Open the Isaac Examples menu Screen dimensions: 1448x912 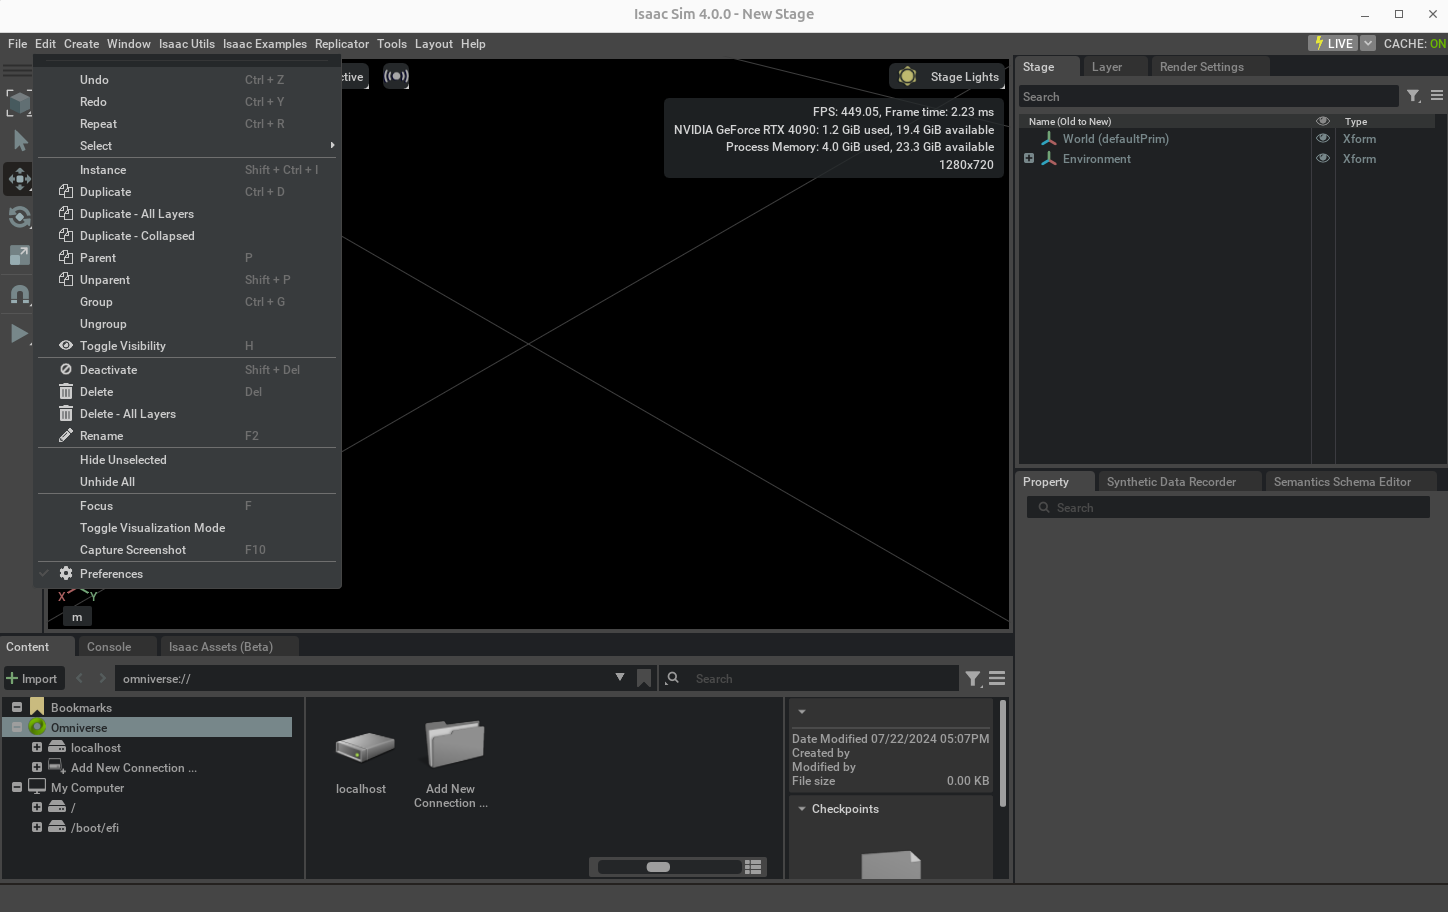(264, 44)
